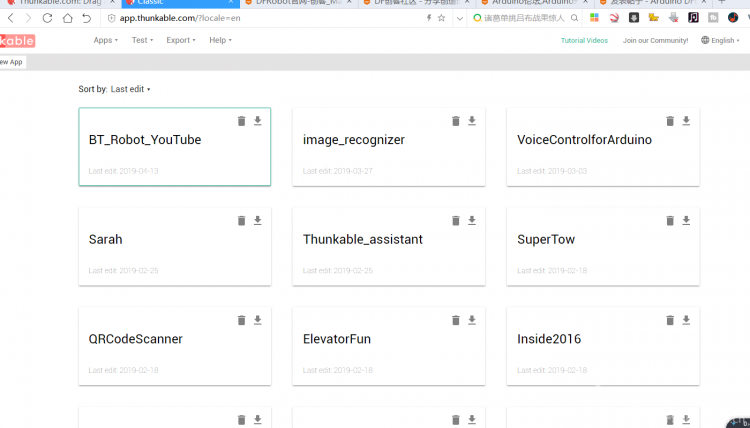This screenshot has height=428, width=750.
Task: Bookmark page with star icon
Action: pyautogui.click(x=441, y=18)
